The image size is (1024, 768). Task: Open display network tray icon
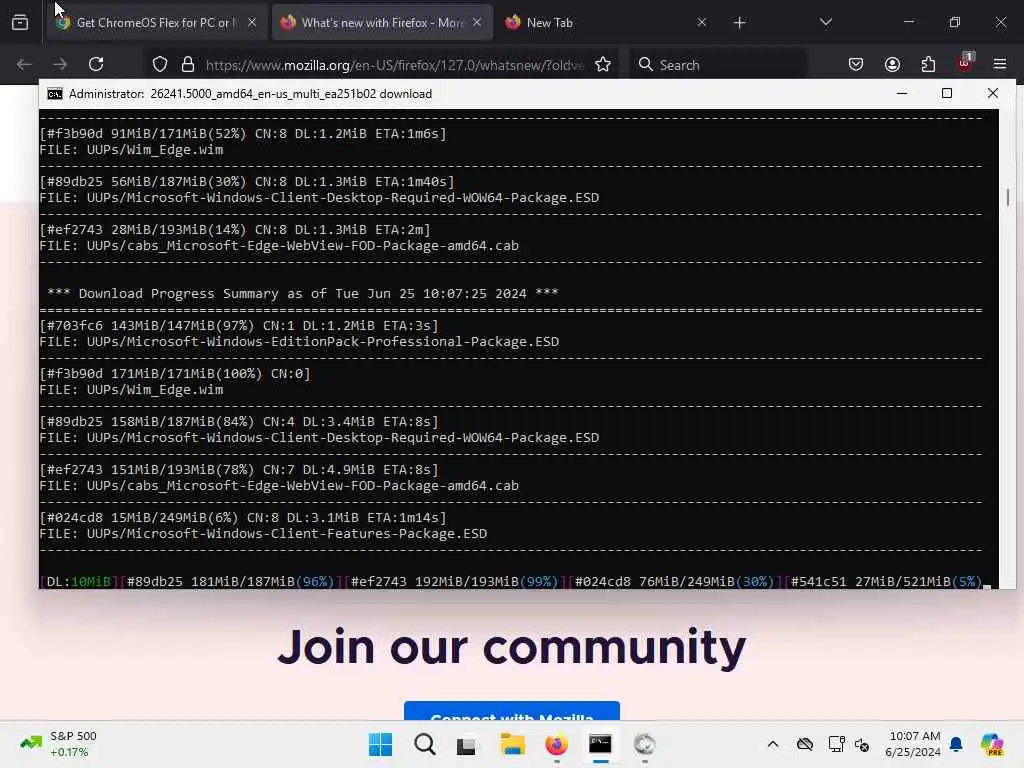tap(836, 744)
